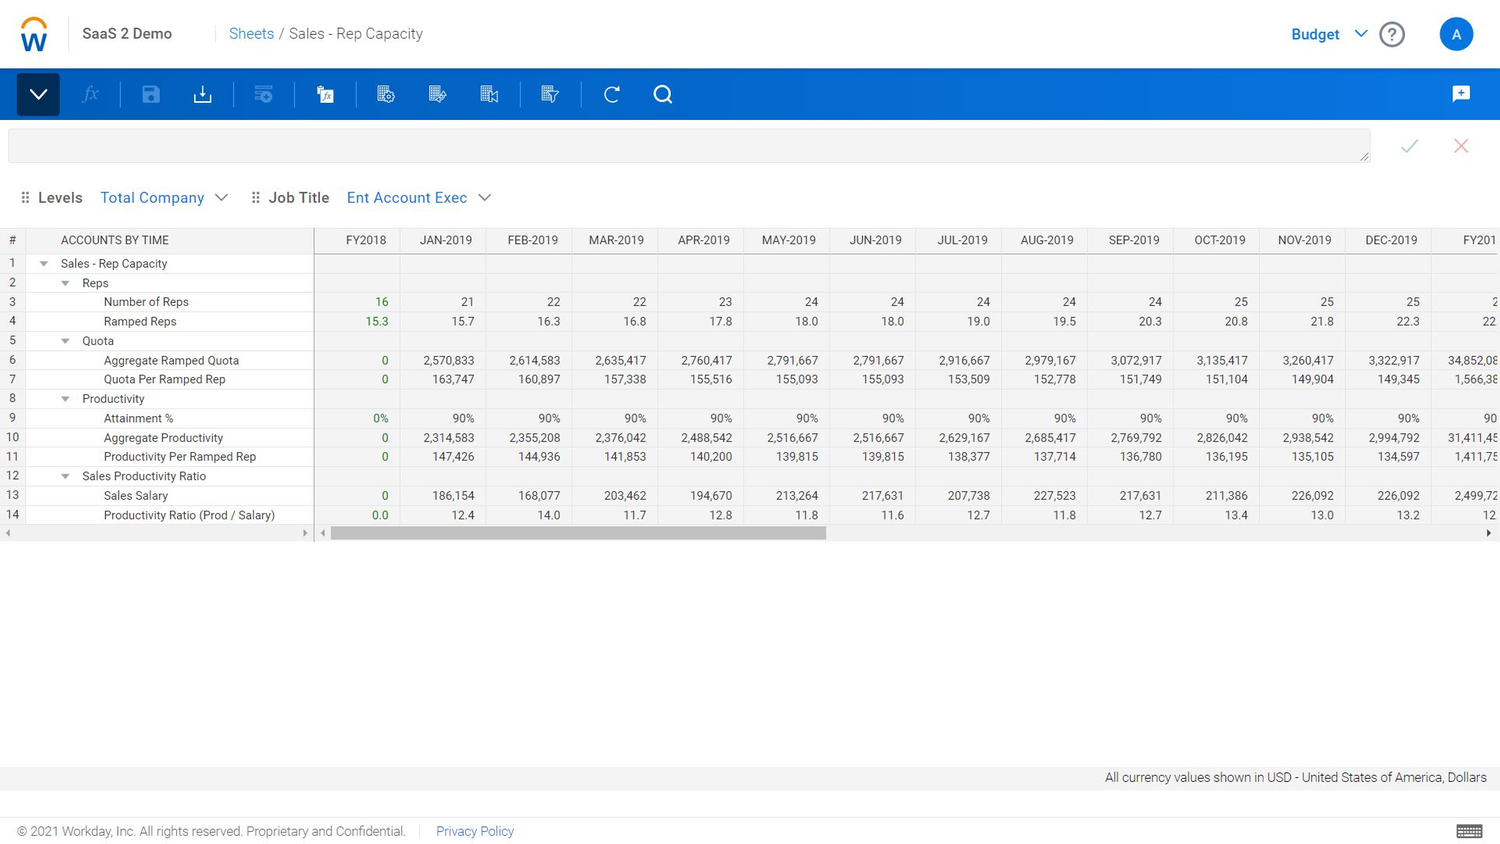Navigate back via the Sheets breadcrumb
This screenshot has width=1500, height=844.
point(251,33)
